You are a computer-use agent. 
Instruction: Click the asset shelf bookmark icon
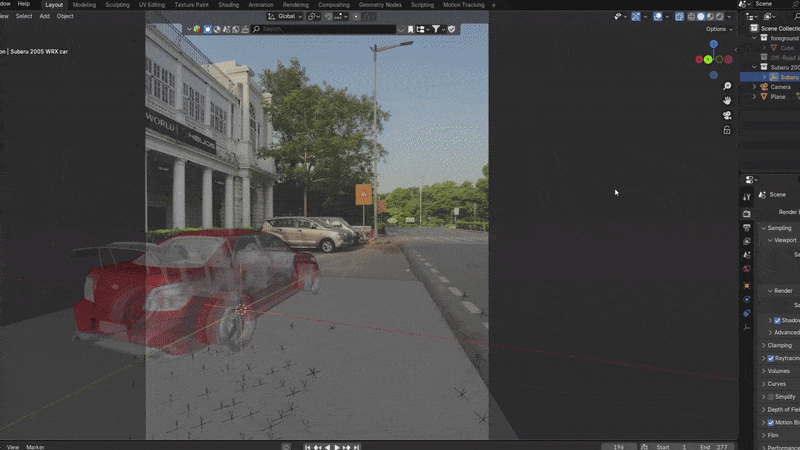[410, 29]
